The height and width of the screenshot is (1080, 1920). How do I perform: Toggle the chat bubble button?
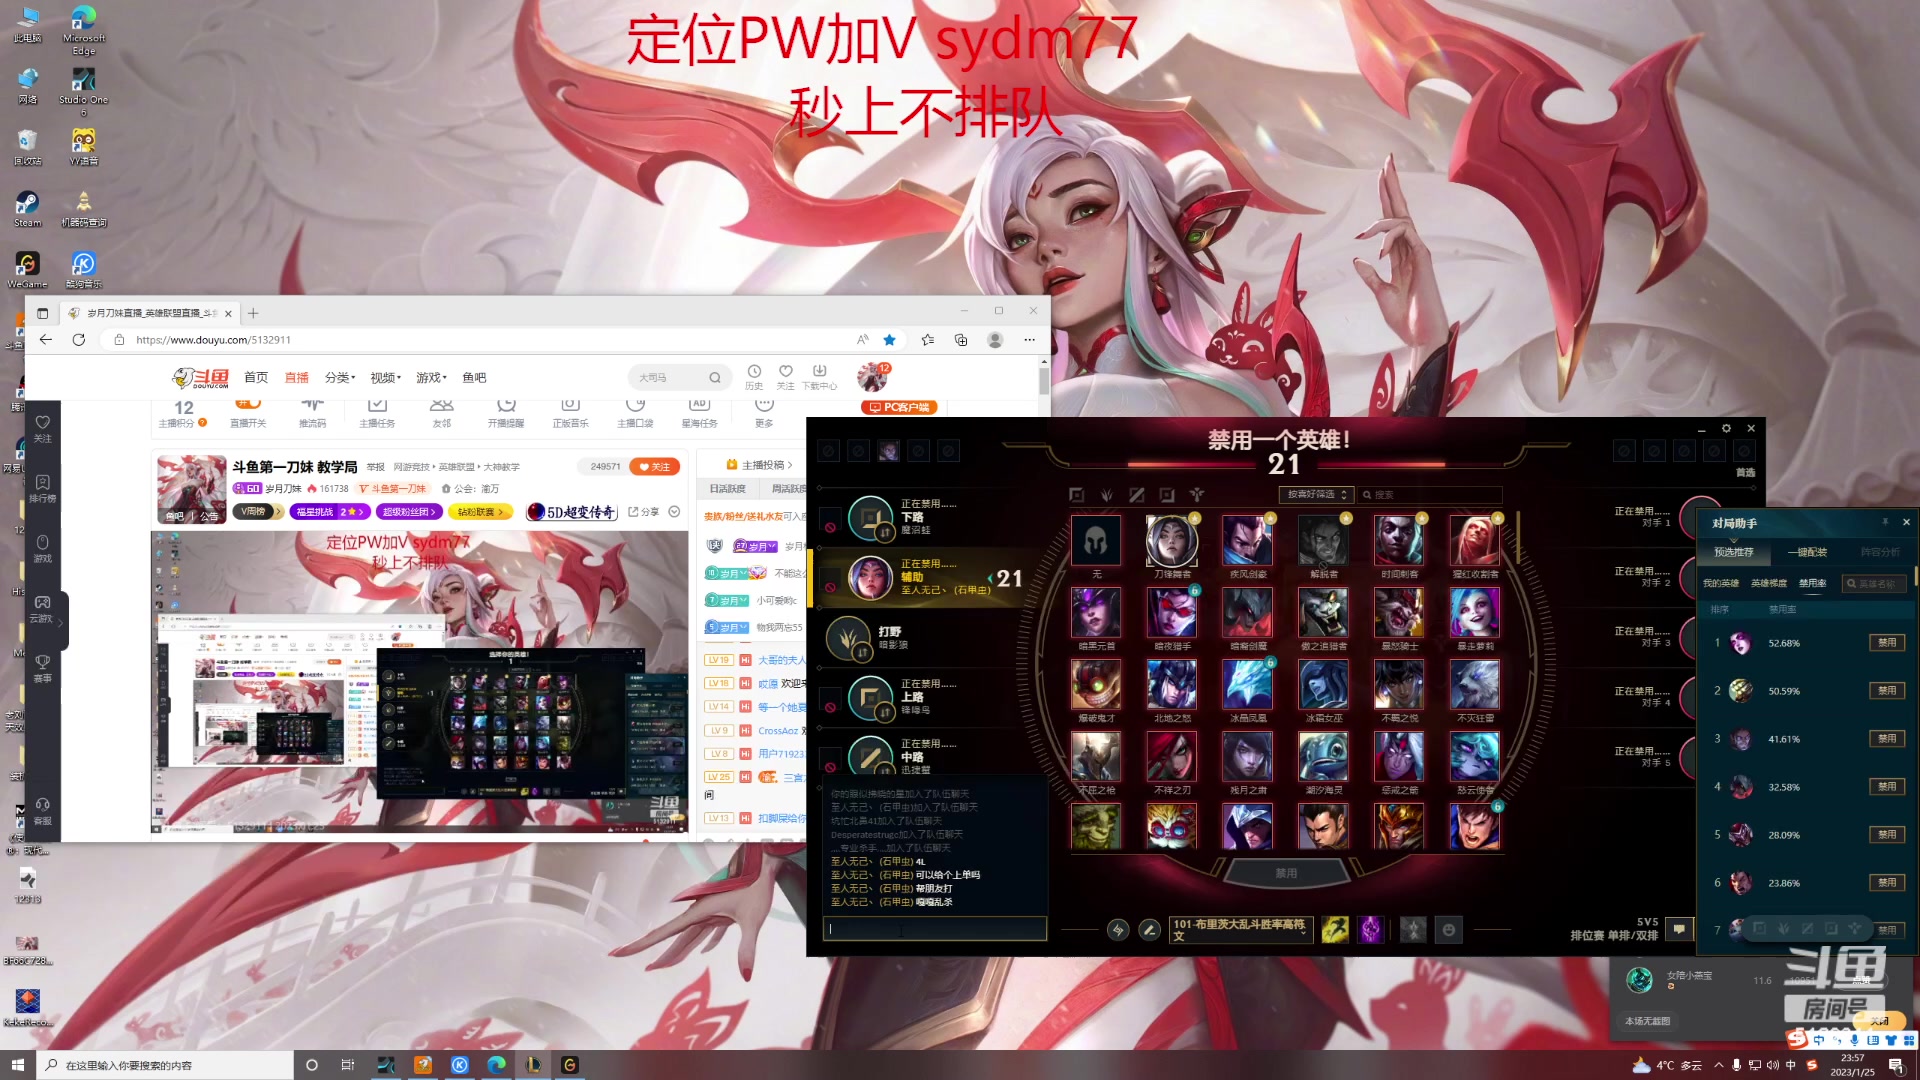pos(1679,929)
